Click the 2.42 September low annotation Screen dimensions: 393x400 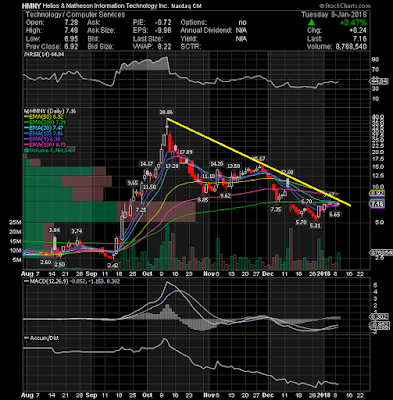113,265
